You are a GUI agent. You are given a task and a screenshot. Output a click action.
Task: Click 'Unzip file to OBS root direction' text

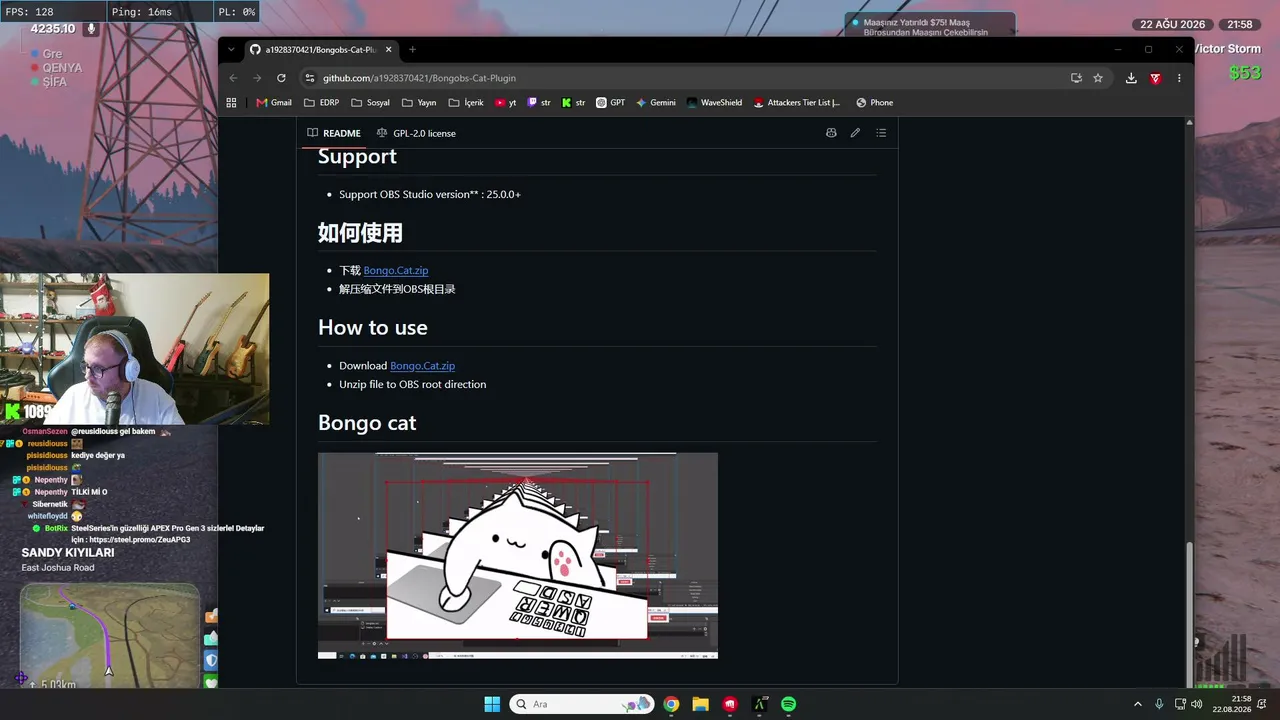point(412,384)
